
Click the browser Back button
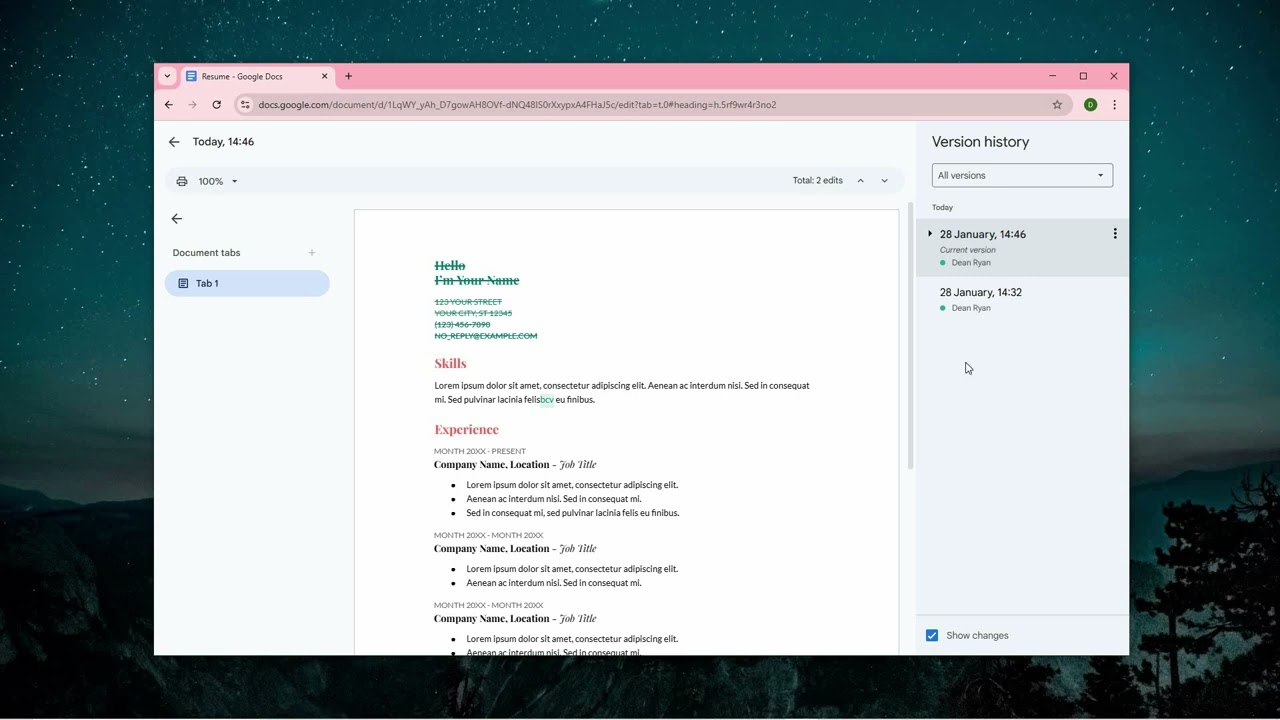(x=168, y=105)
